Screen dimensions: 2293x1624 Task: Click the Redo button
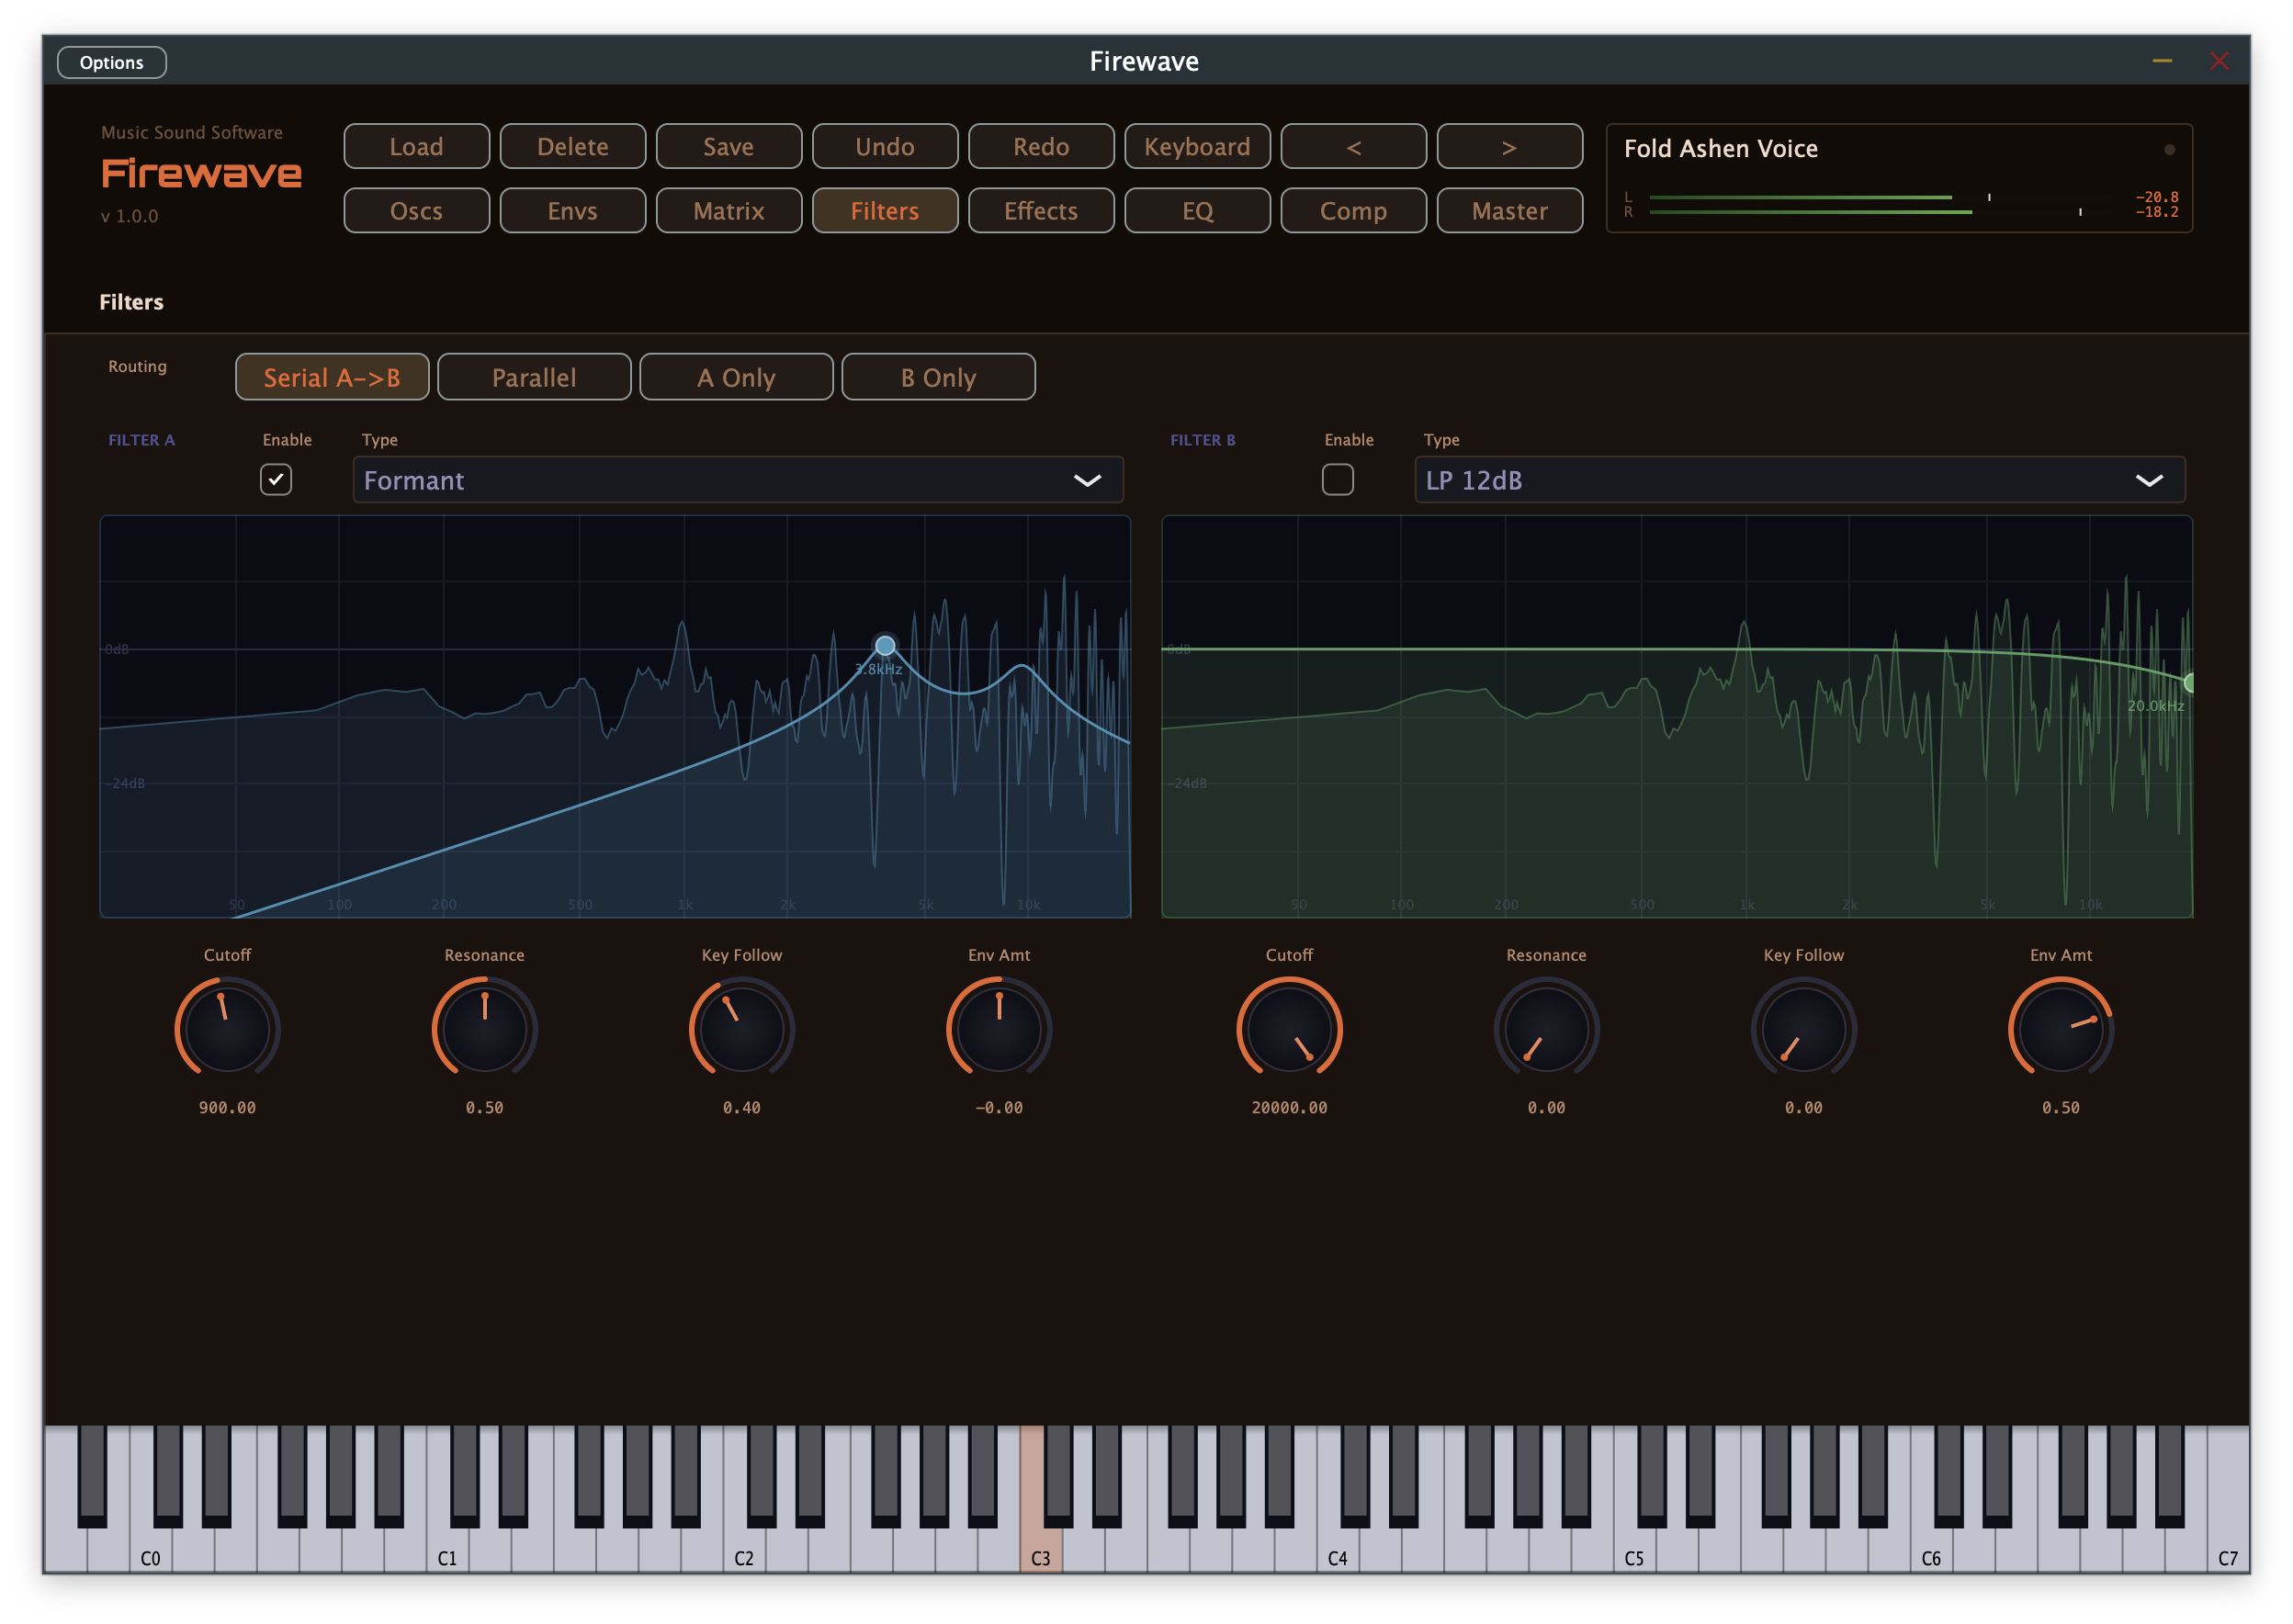(1041, 147)
